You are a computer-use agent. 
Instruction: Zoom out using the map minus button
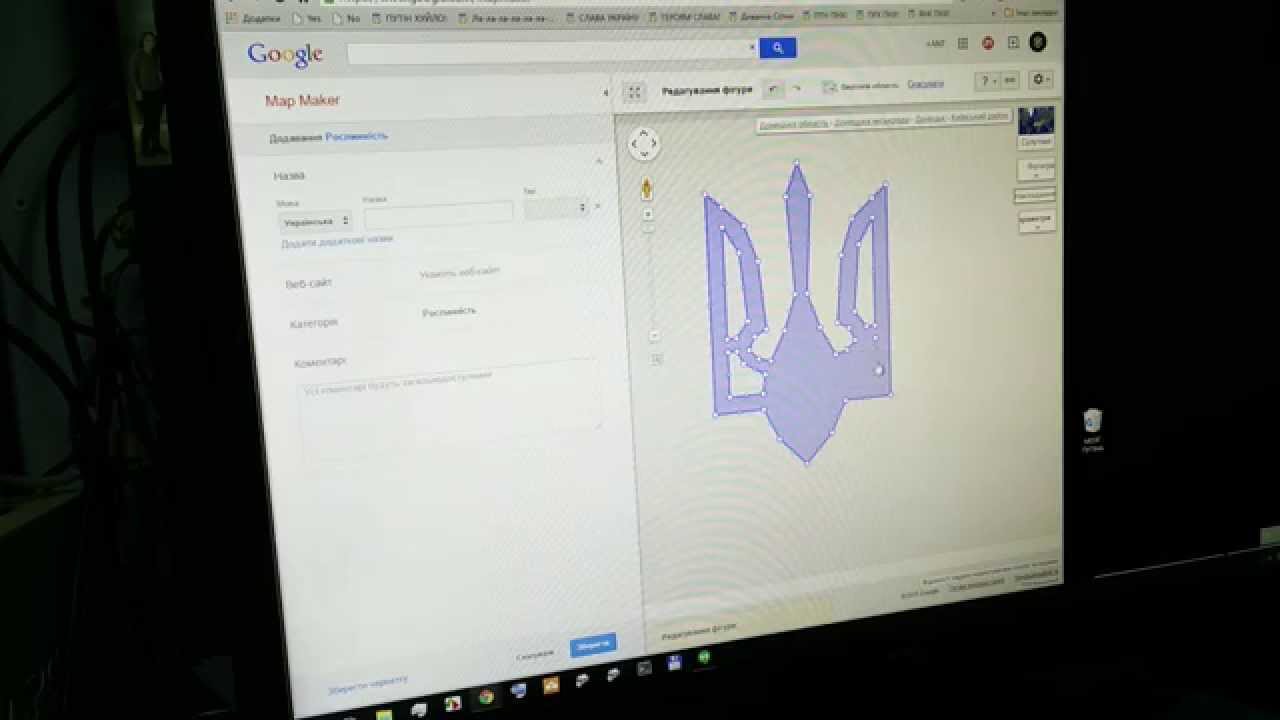(654, 335)
